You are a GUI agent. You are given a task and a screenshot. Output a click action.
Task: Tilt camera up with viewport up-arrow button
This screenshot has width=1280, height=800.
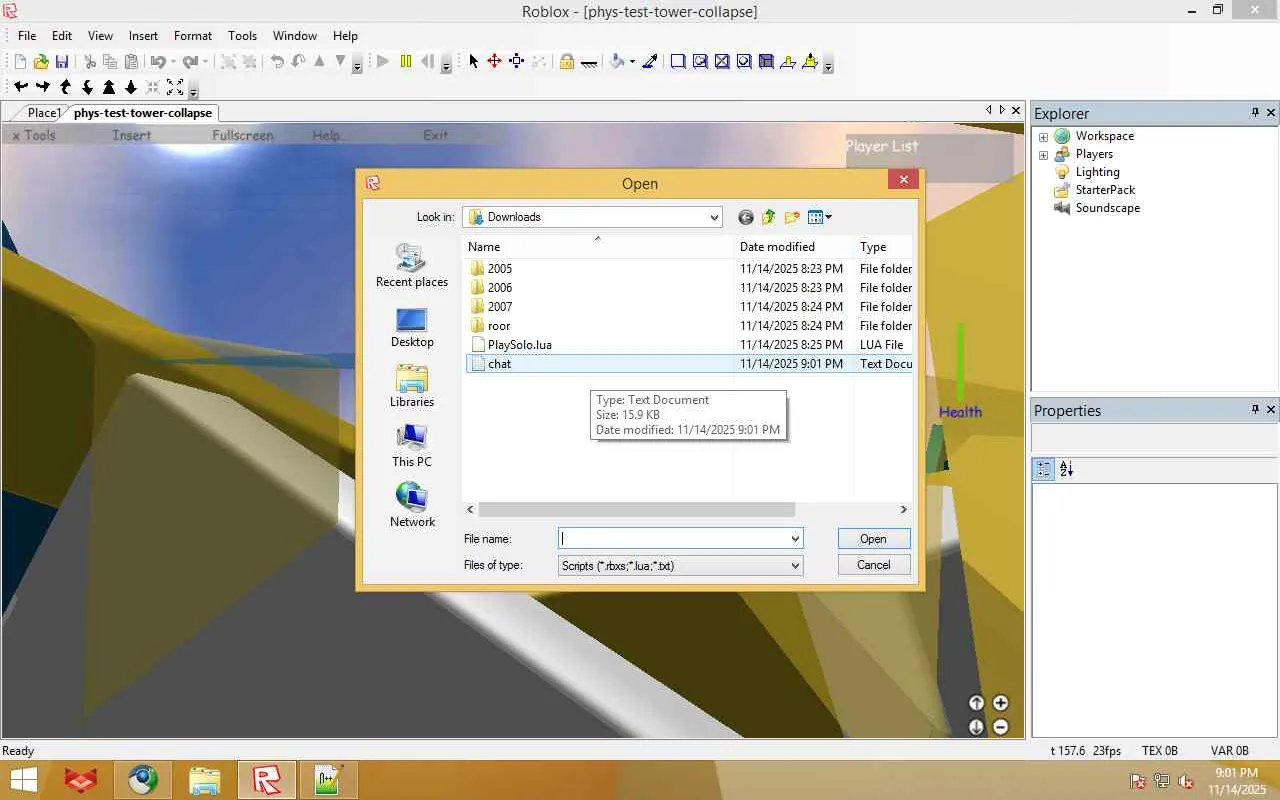(x=976, y=703)
